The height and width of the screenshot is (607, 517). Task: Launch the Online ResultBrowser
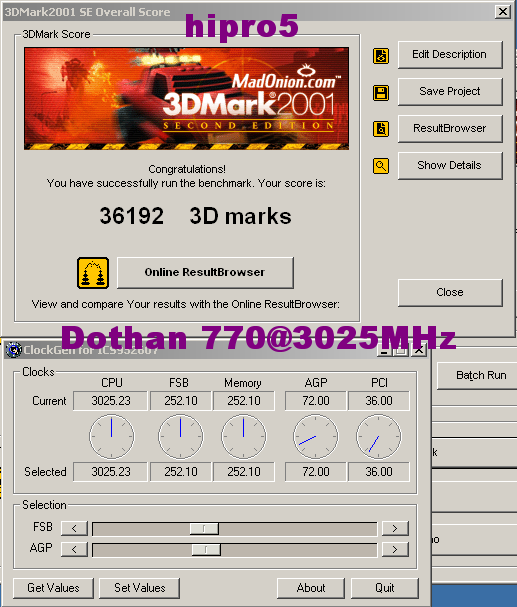point(205,273)
